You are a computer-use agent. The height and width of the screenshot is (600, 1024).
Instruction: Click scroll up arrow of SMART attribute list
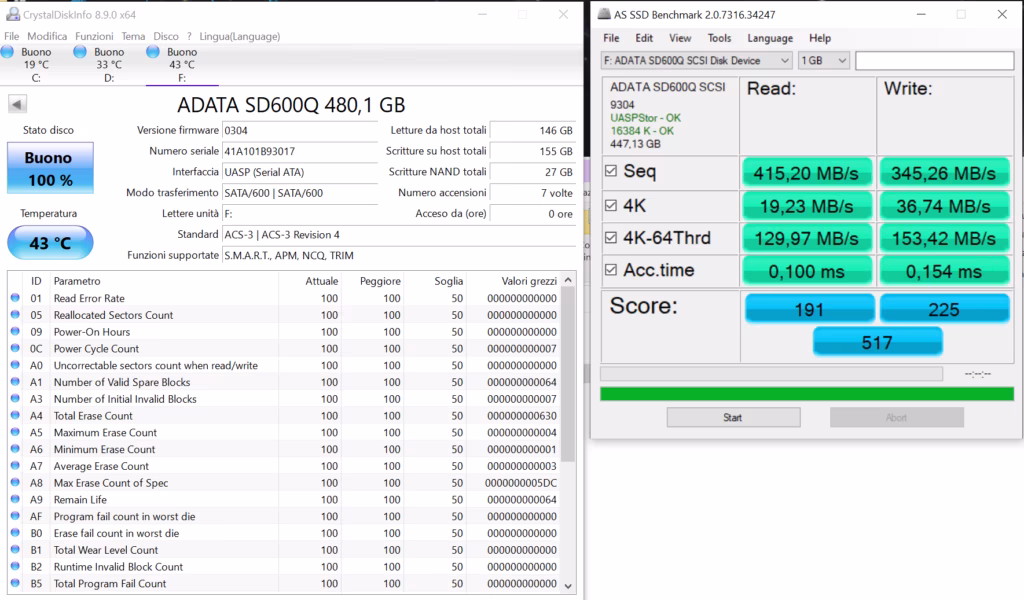[568, 280]
